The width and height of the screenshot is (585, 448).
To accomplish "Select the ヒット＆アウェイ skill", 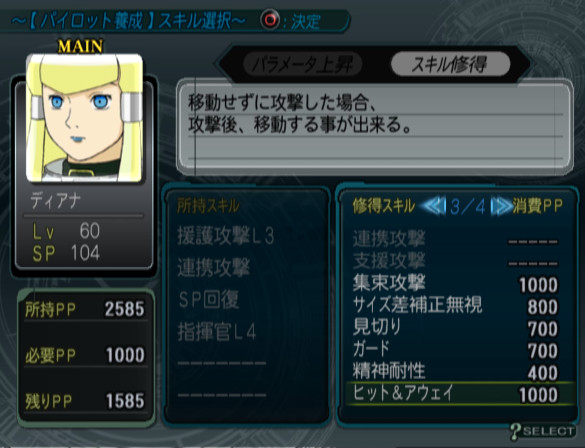I will tap(460, 394).
